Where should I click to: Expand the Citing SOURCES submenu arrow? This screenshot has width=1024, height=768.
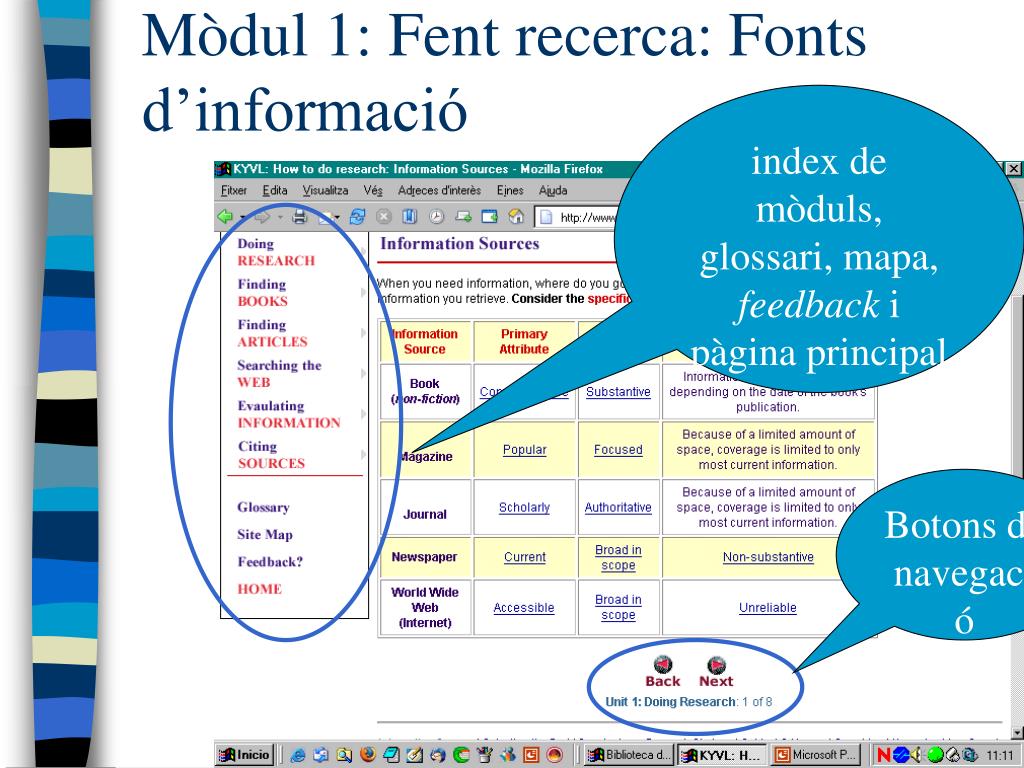point(364,455)
